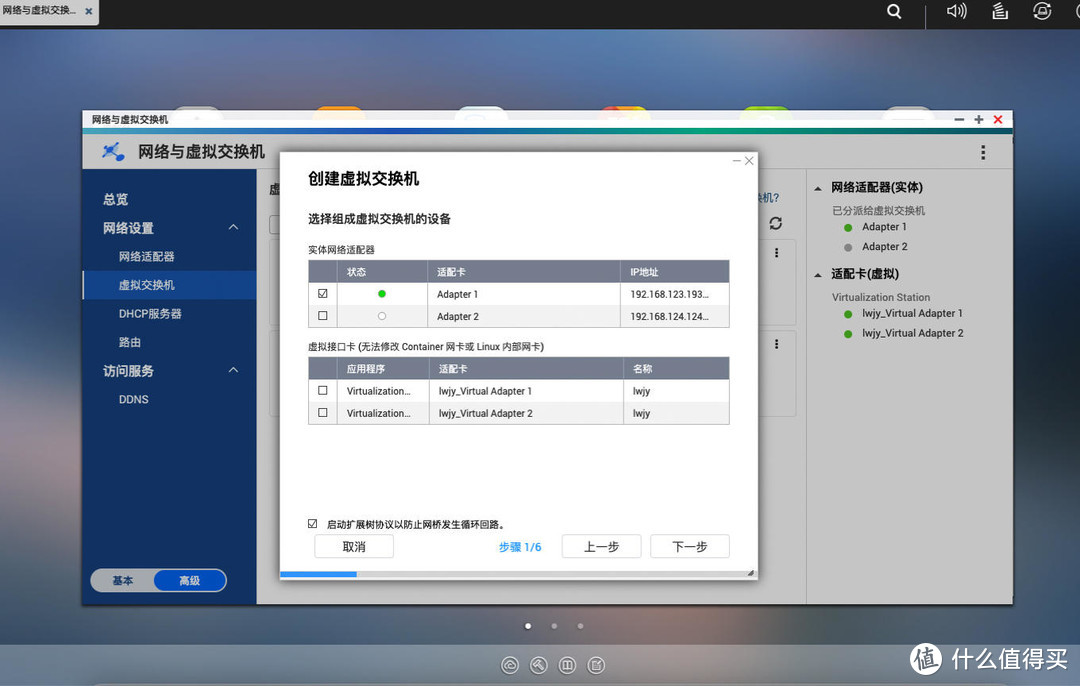Open 路由 sidebar item
1080x686 pixels.
(130, 342)
